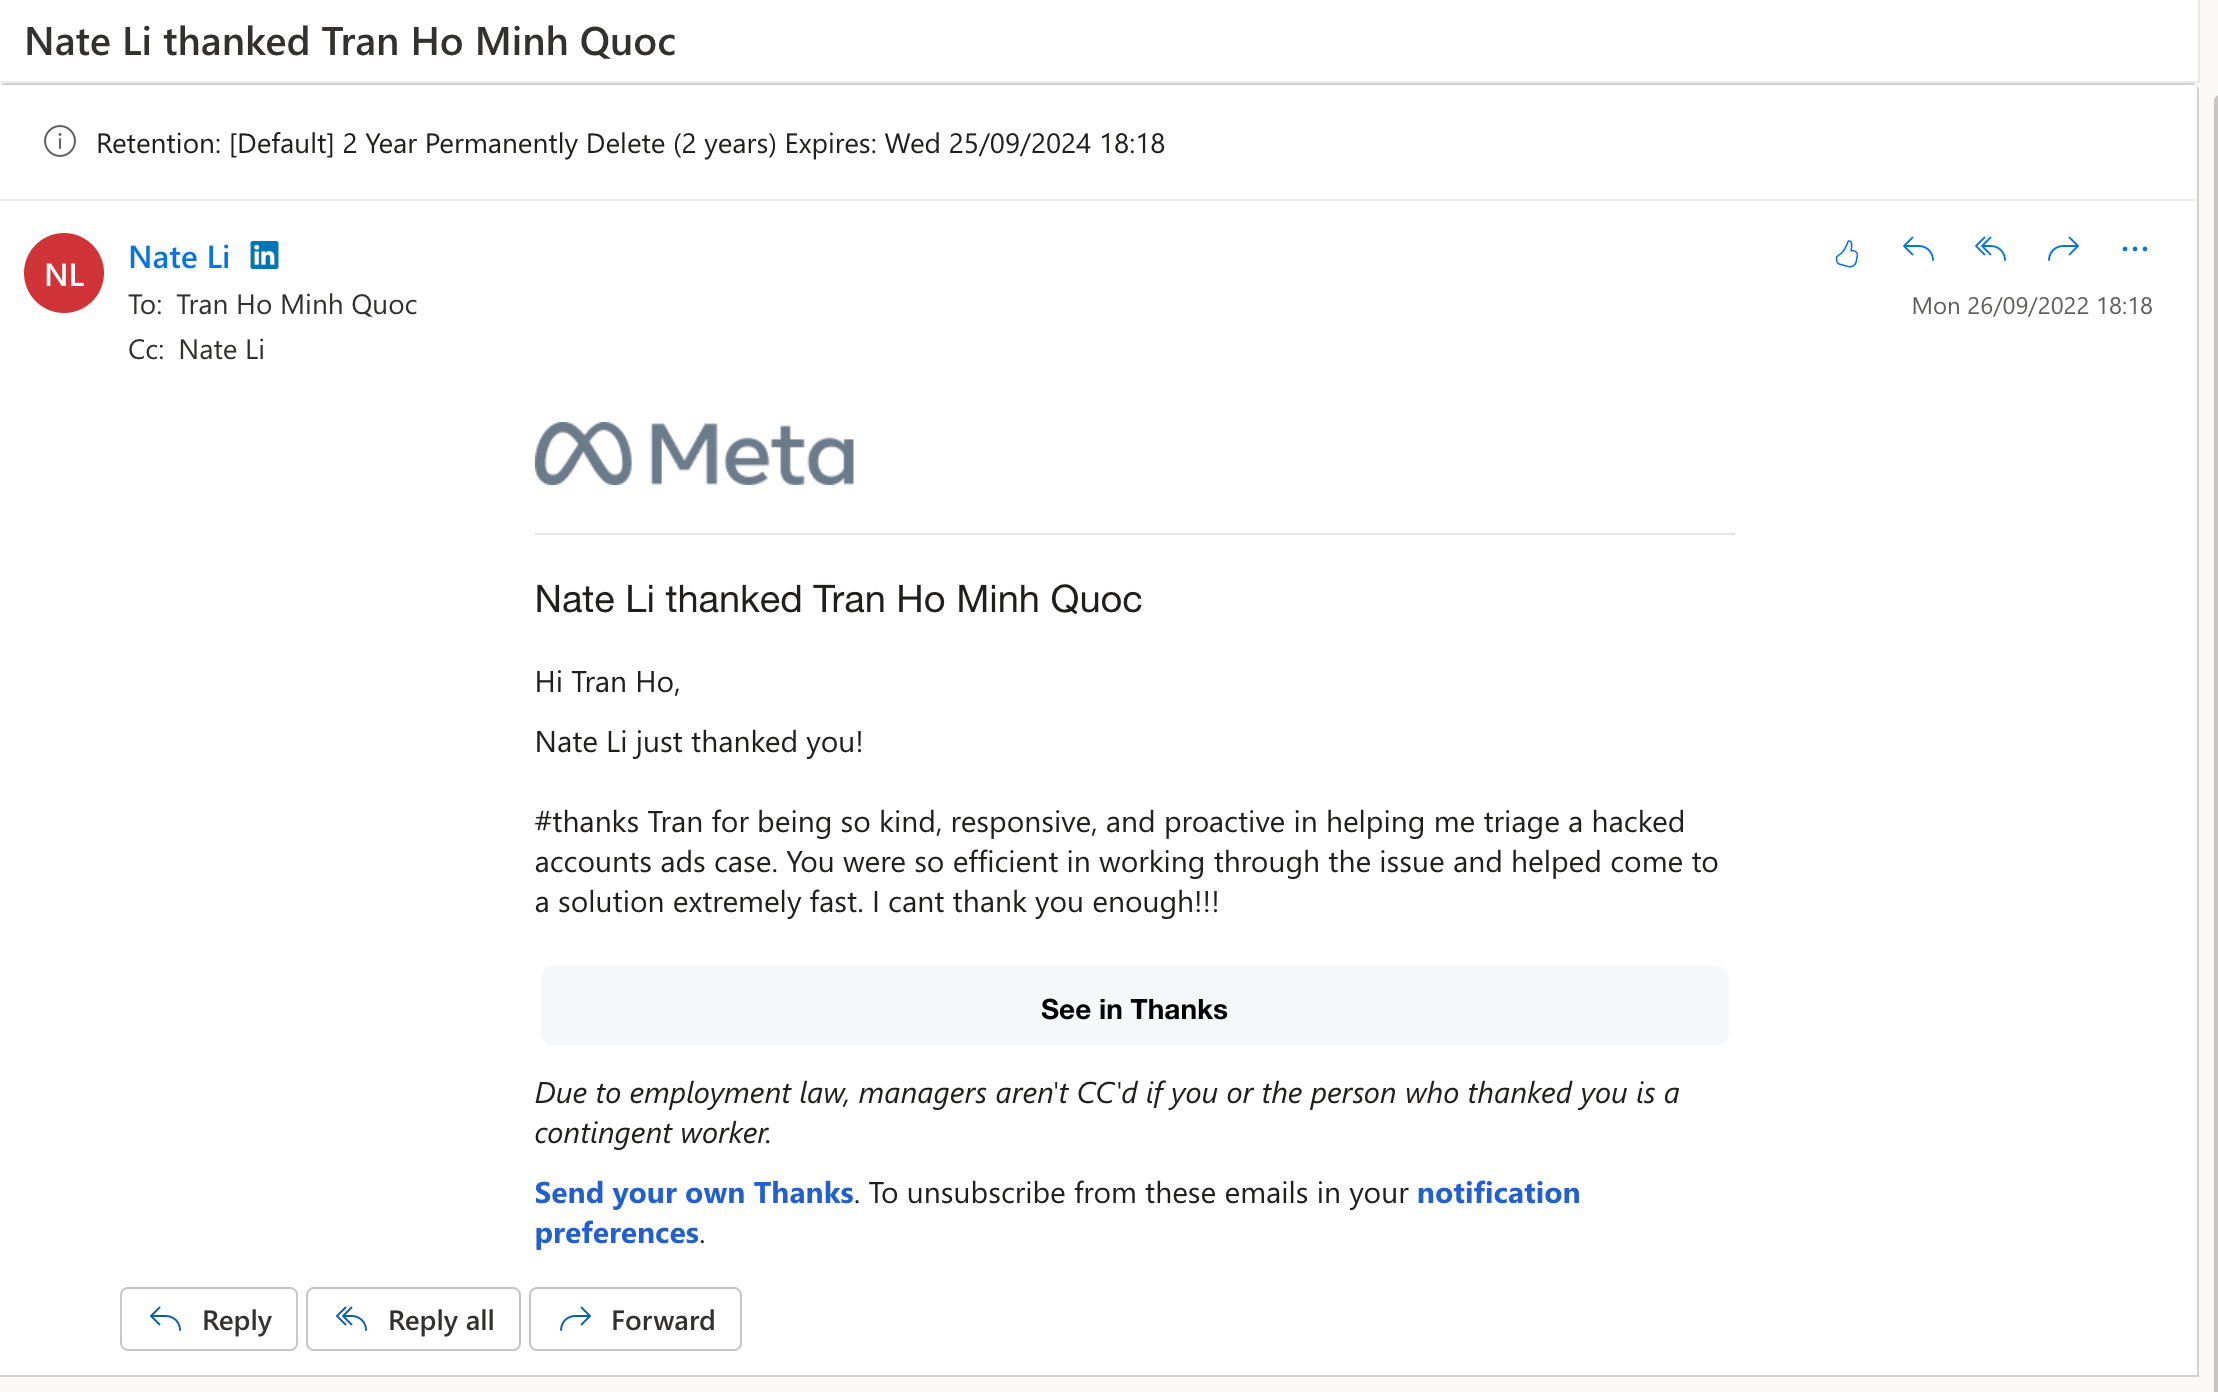This screenshot has width=2218, height=1392.
Task: Select the sender name Nate Li
Action: click(178, 256)
